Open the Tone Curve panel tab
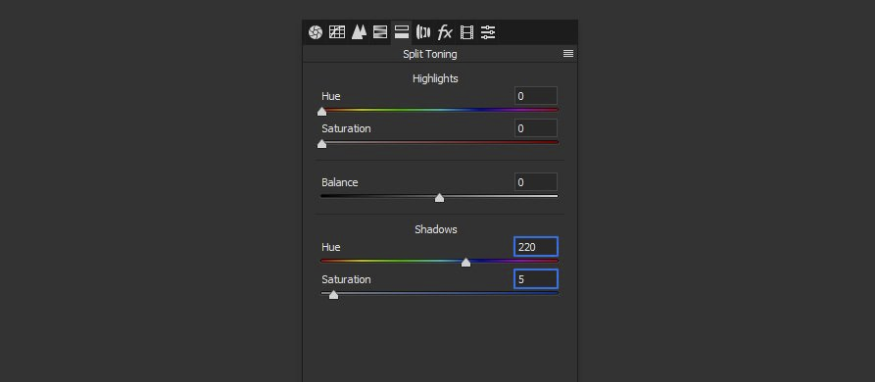The height and width of the screenshot is (382, 875). pos(336,32)
